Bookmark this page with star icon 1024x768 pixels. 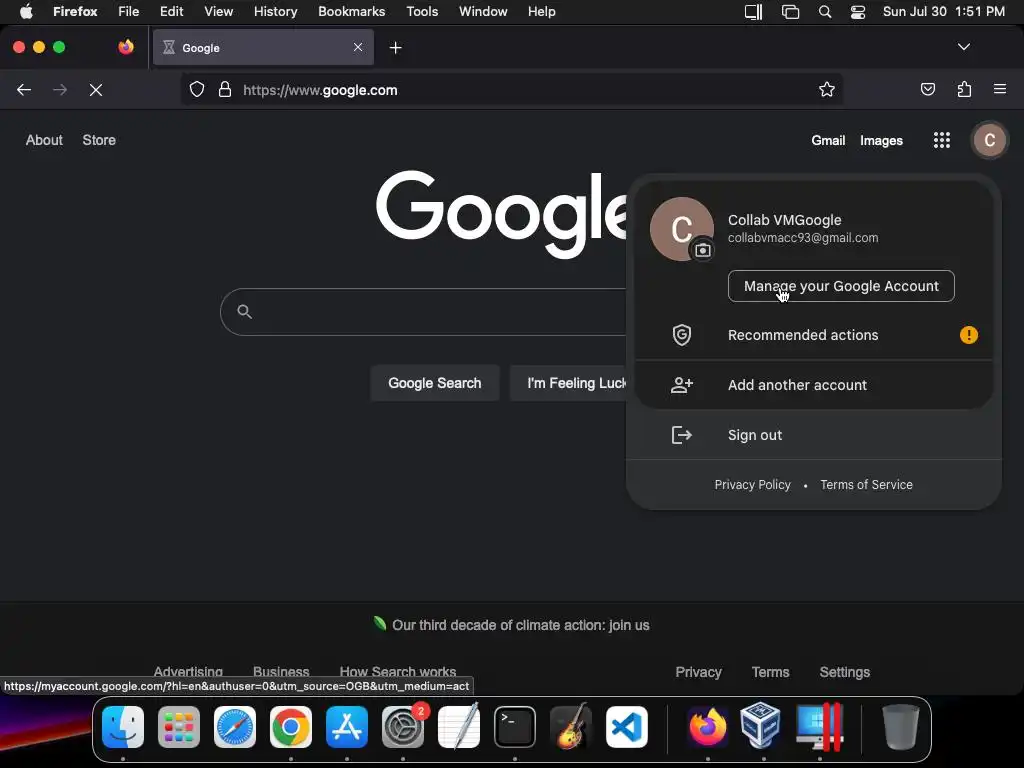pyautogui.click(x=827, y=89)
